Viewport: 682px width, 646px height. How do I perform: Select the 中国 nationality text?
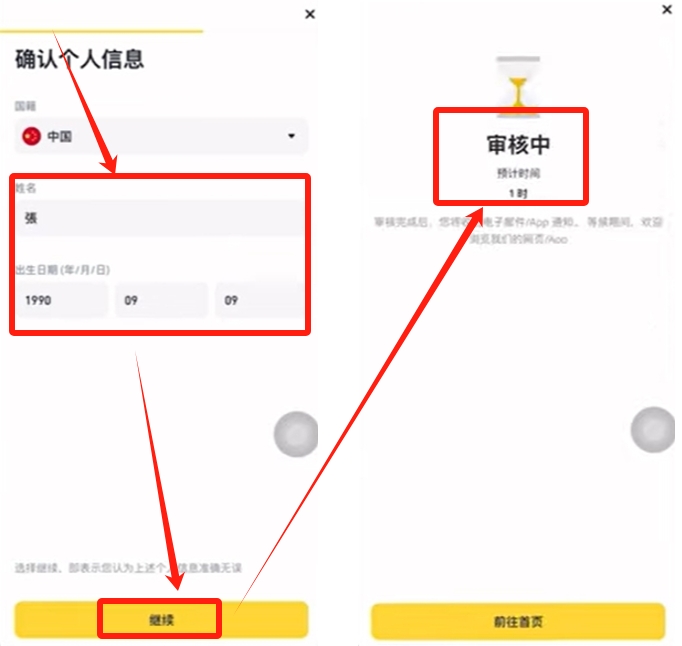coord(59,137)
